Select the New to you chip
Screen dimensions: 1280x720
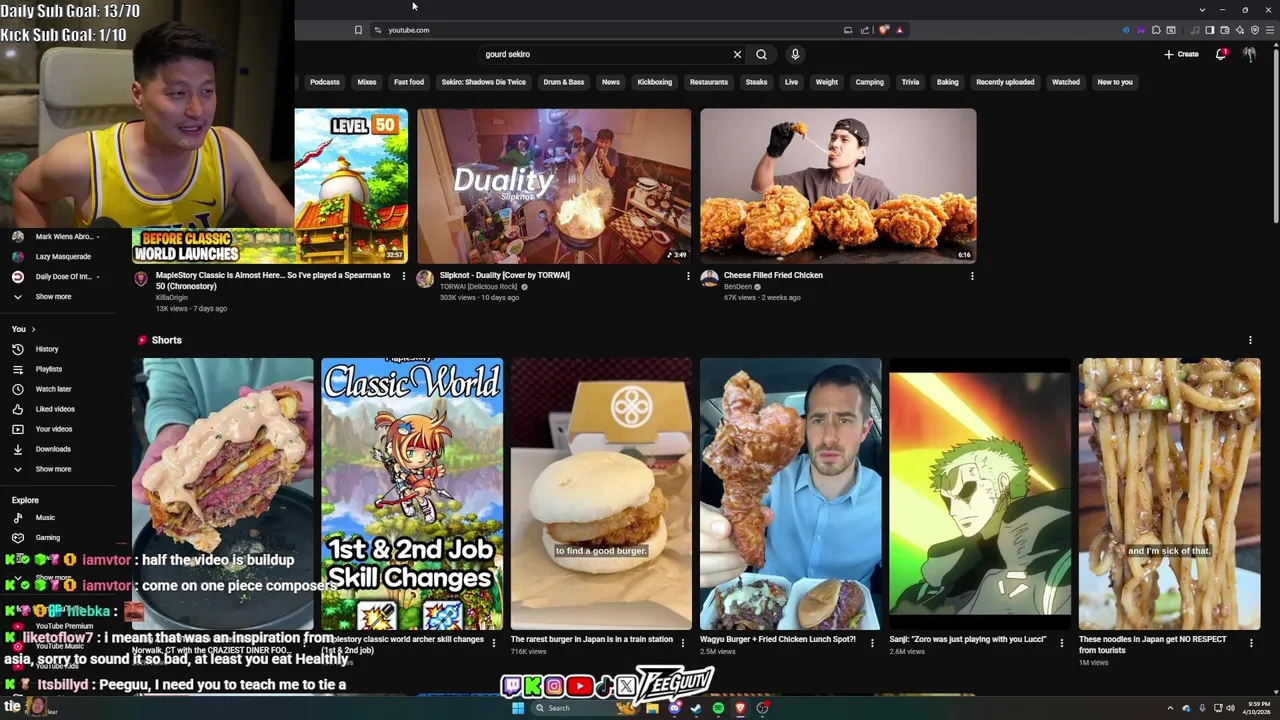tap(1115, 82)
